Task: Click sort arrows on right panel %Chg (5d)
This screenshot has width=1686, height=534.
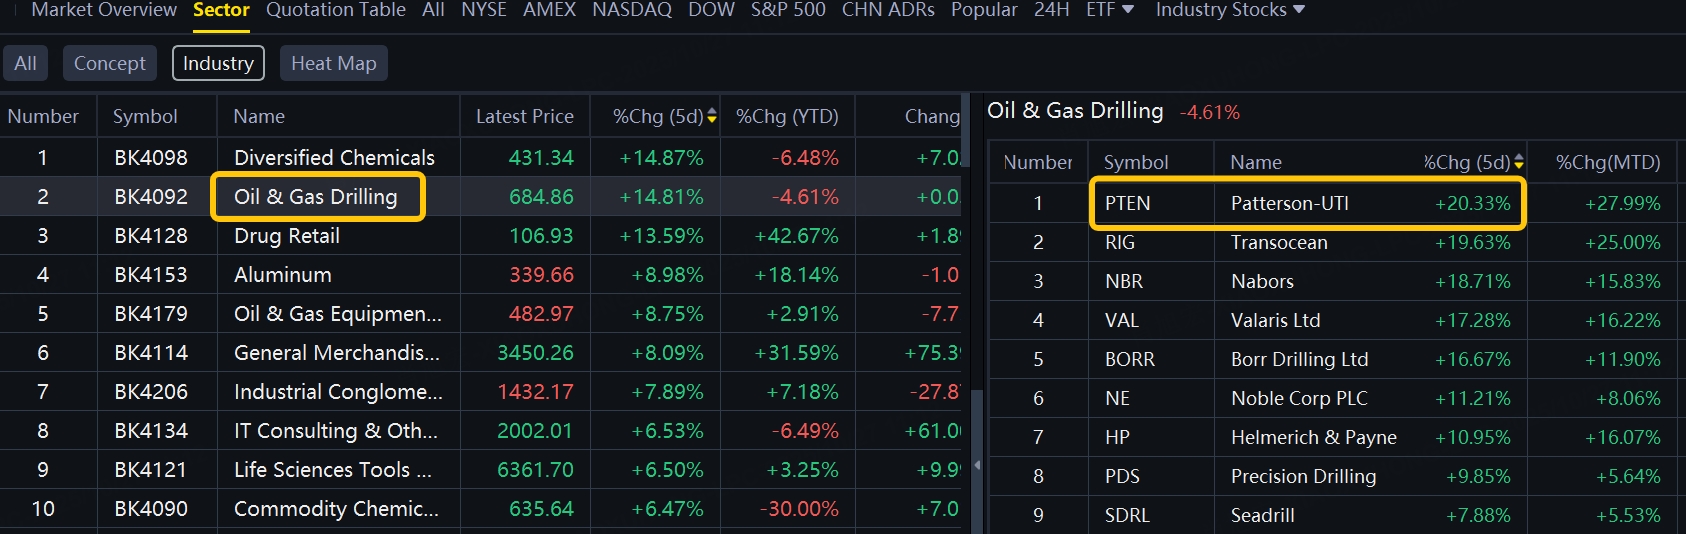Action: 1519,162
